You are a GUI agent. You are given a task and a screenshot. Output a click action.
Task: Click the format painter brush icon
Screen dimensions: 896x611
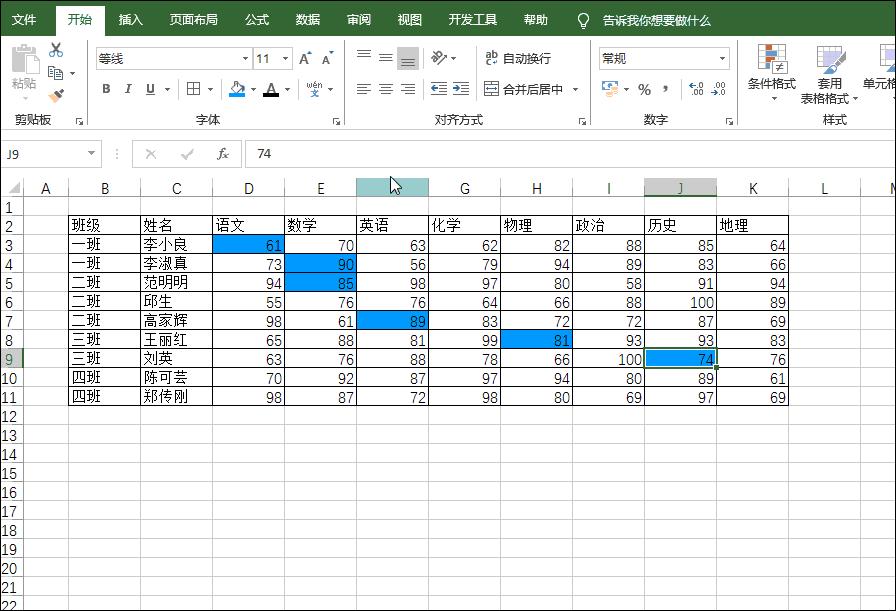tap(56, 92)
